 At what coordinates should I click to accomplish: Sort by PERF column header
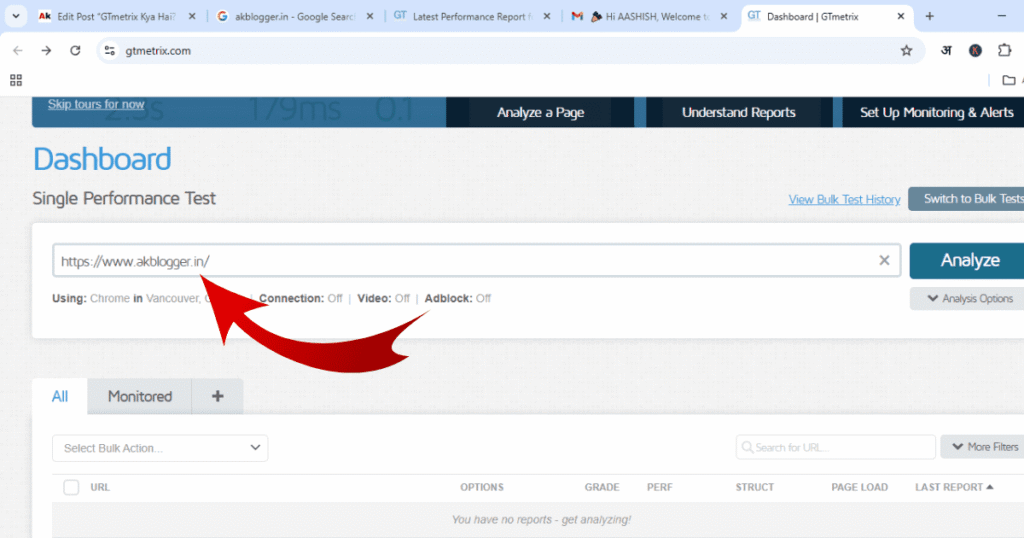point(660,487)
